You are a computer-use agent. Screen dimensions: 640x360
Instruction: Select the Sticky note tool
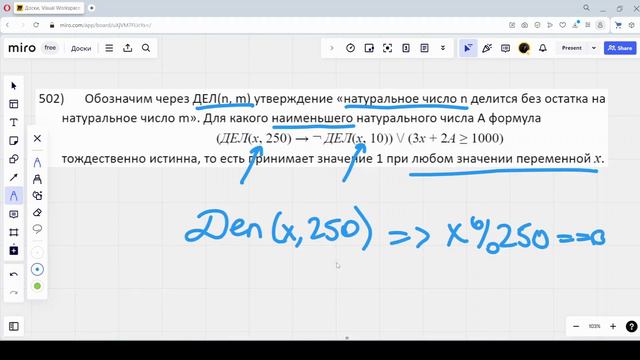click(13, 141)
